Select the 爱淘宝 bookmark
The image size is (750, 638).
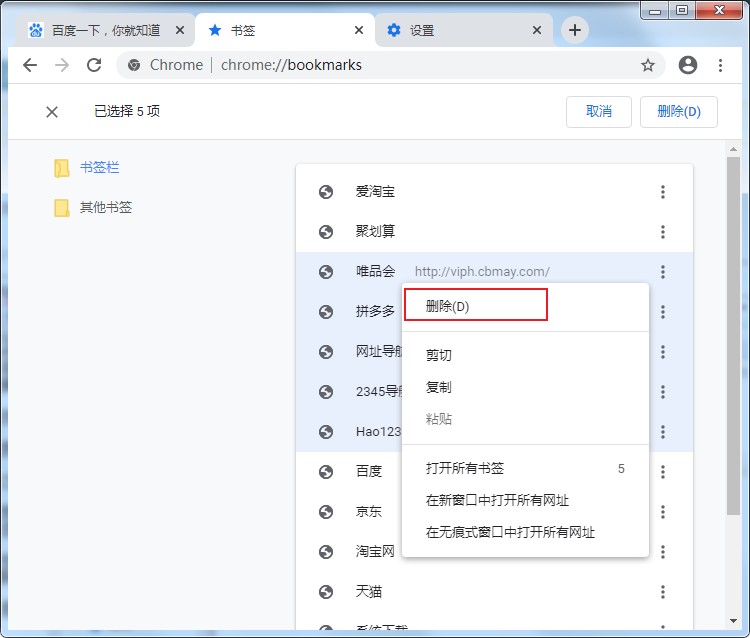(x=495, y=192)
